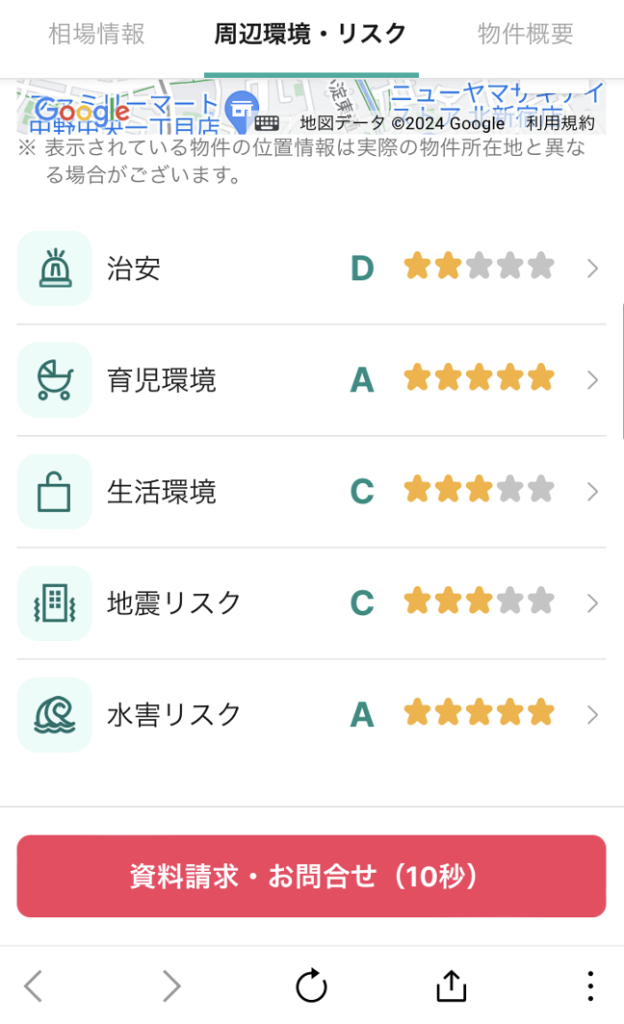The image size is (624, 1024).
Task: Open the browser share icon
Action: pyautogui.click(x=452, y=986)
